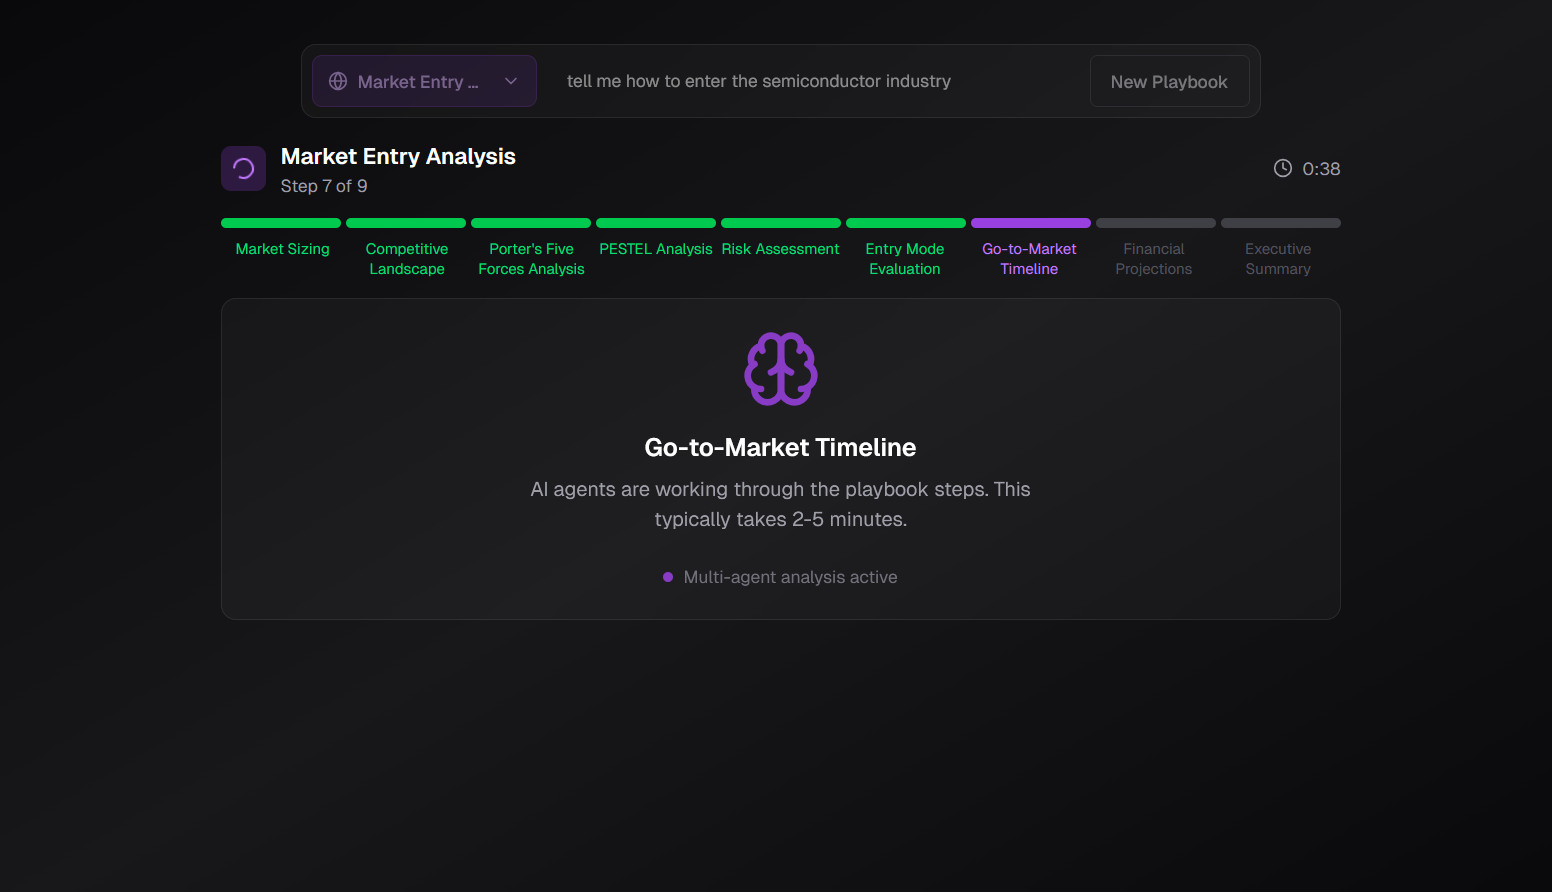Click the clock icon next to the 0:38 timer
Screen dimensions: 1552x892
pyautogui.click(x=1283, y=168)
